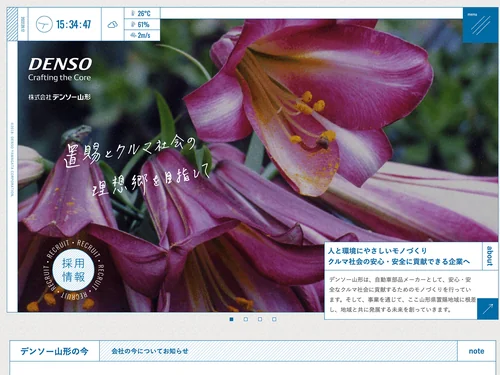Select the first slide indicator dot

point(232,319)
